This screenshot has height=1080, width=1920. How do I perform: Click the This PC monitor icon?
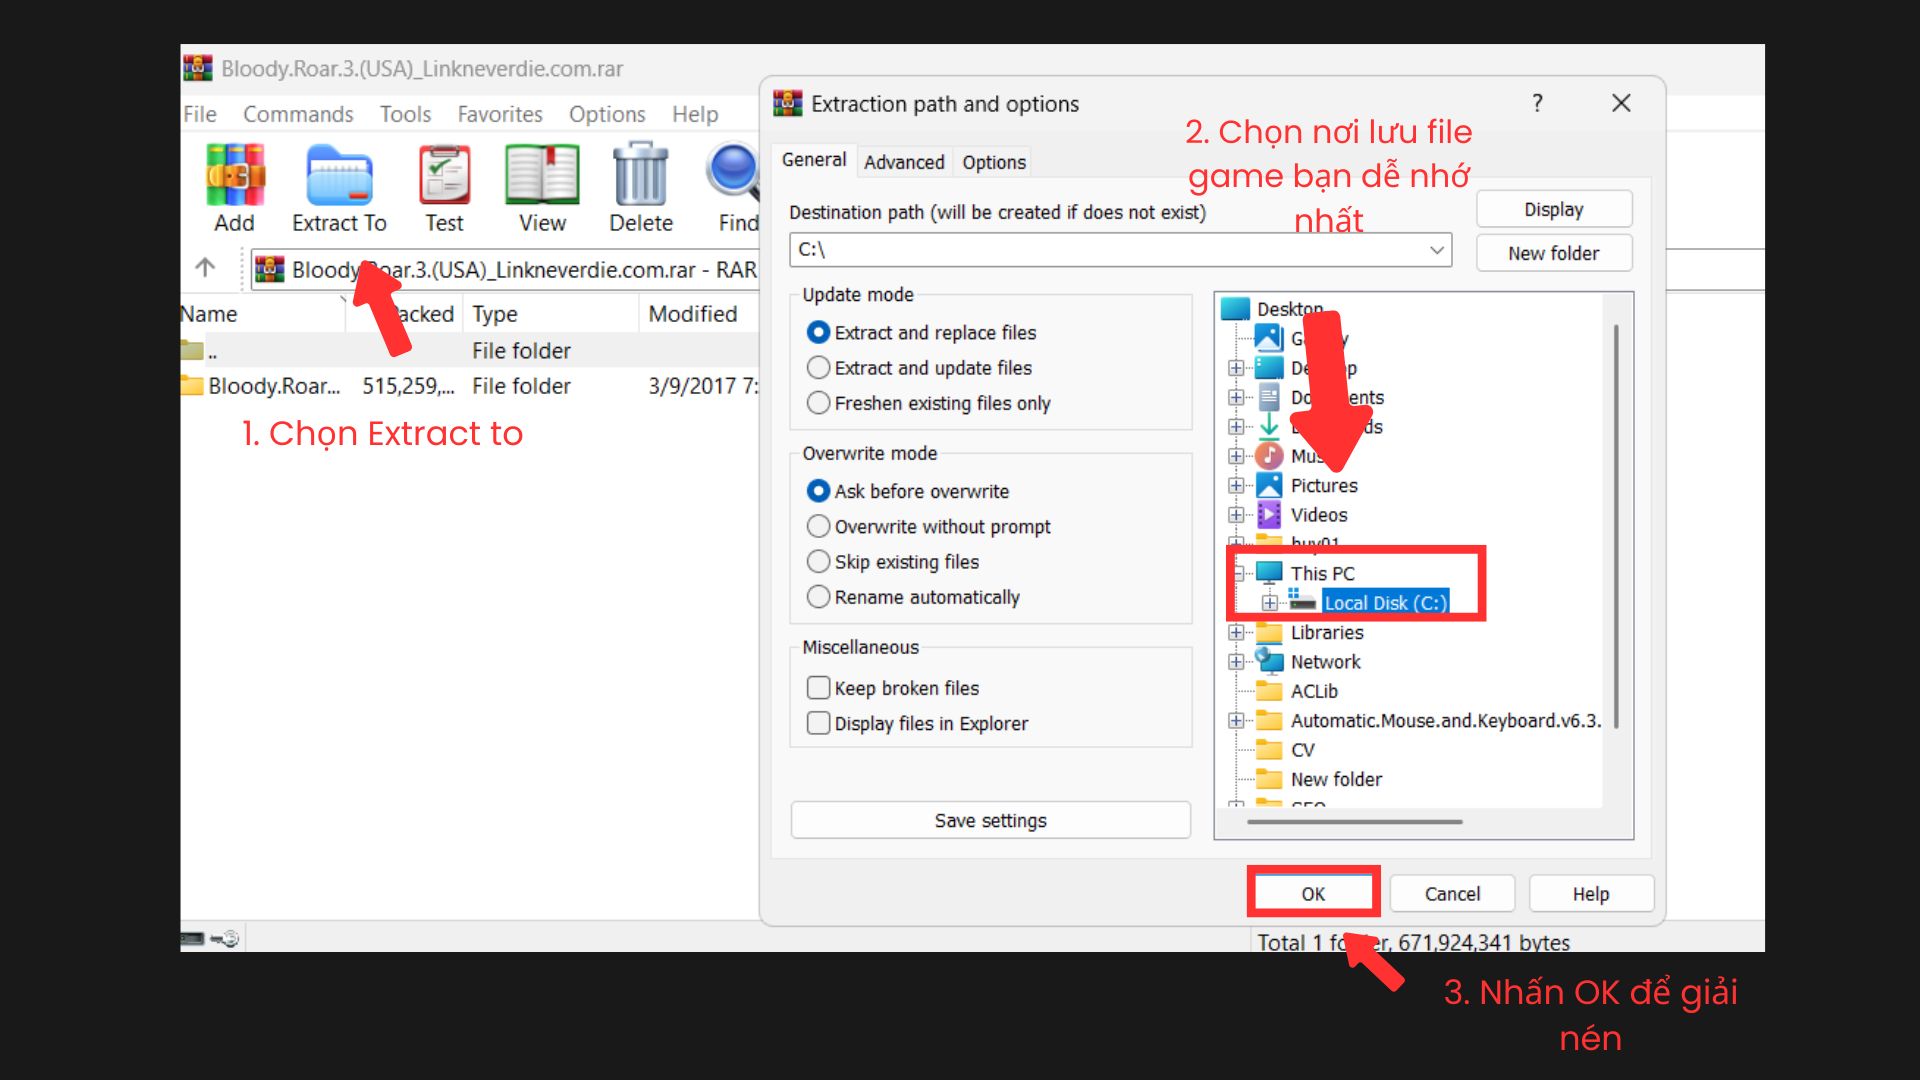(x=1269, y=572)
